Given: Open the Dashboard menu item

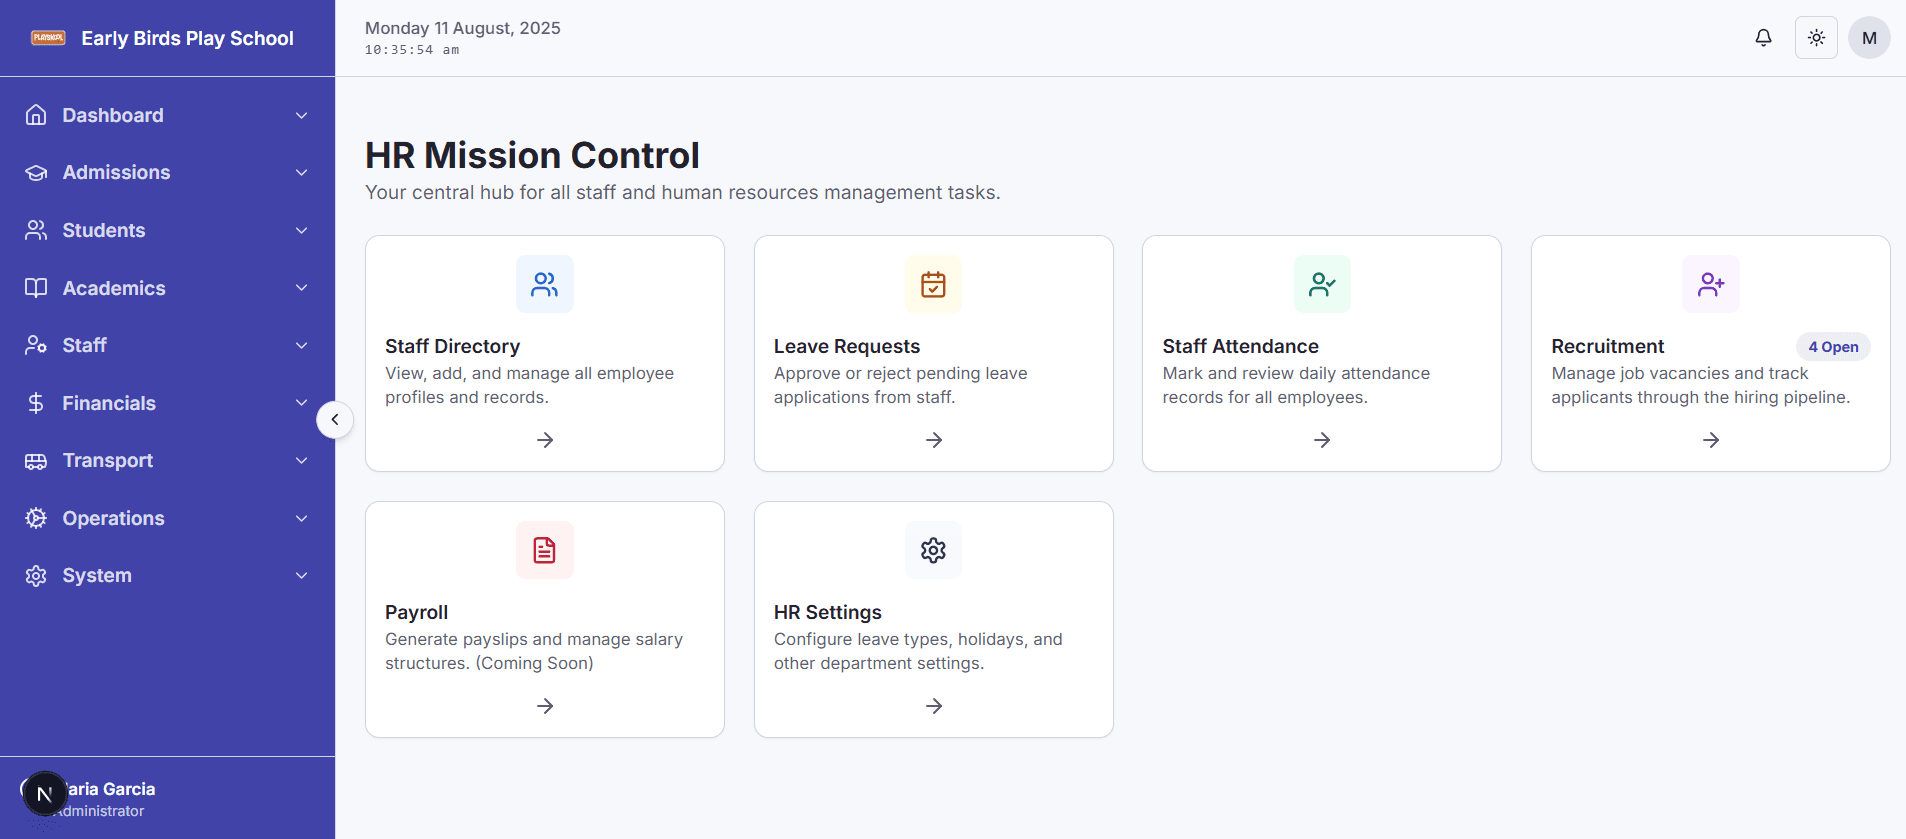Looking at the screenshot, I should [x=167, y=115].
